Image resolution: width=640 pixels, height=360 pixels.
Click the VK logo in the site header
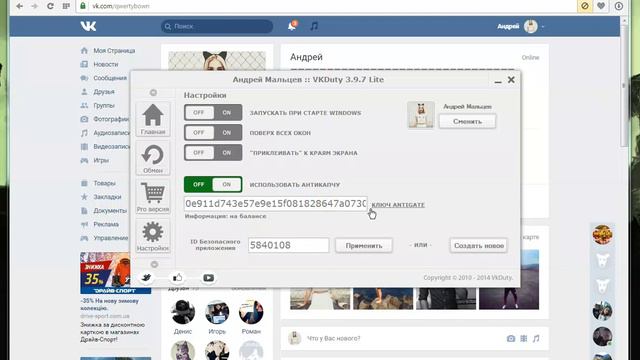[x=88, y=26]
